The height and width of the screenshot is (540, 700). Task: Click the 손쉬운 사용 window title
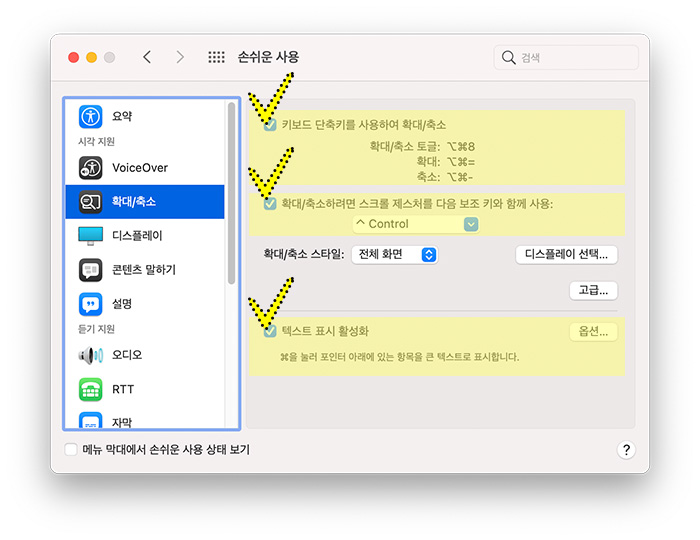(x=268, y=57)
